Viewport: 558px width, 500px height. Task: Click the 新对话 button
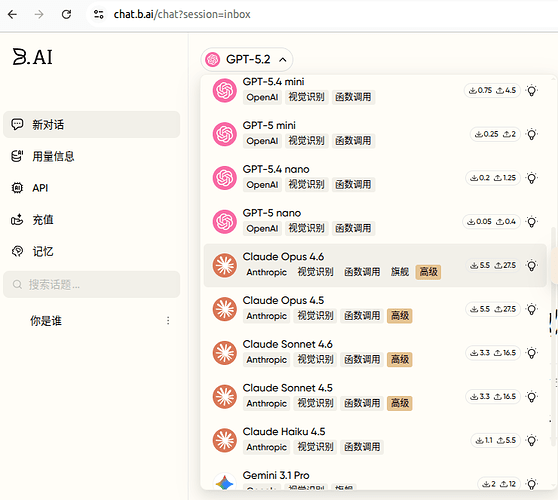click(x=91, y=125)
